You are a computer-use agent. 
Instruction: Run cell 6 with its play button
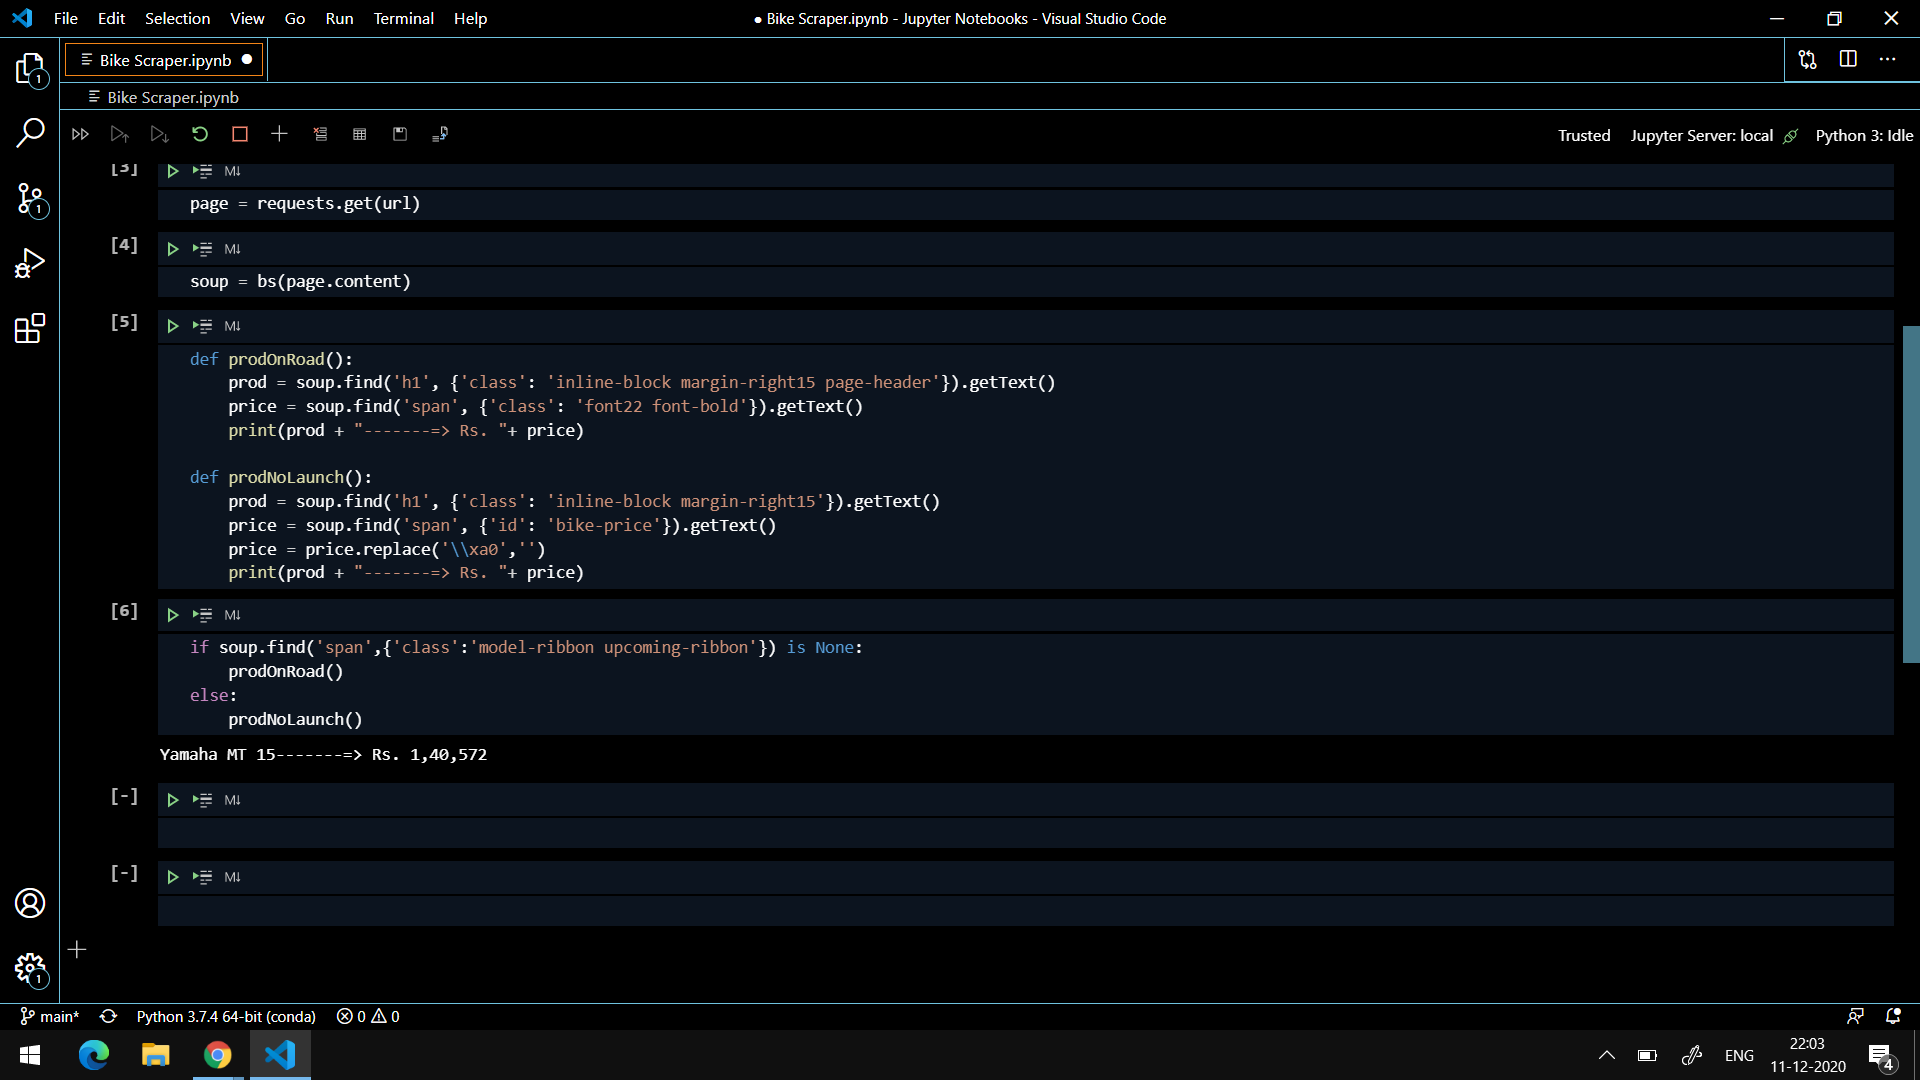(x=172, y=615)
